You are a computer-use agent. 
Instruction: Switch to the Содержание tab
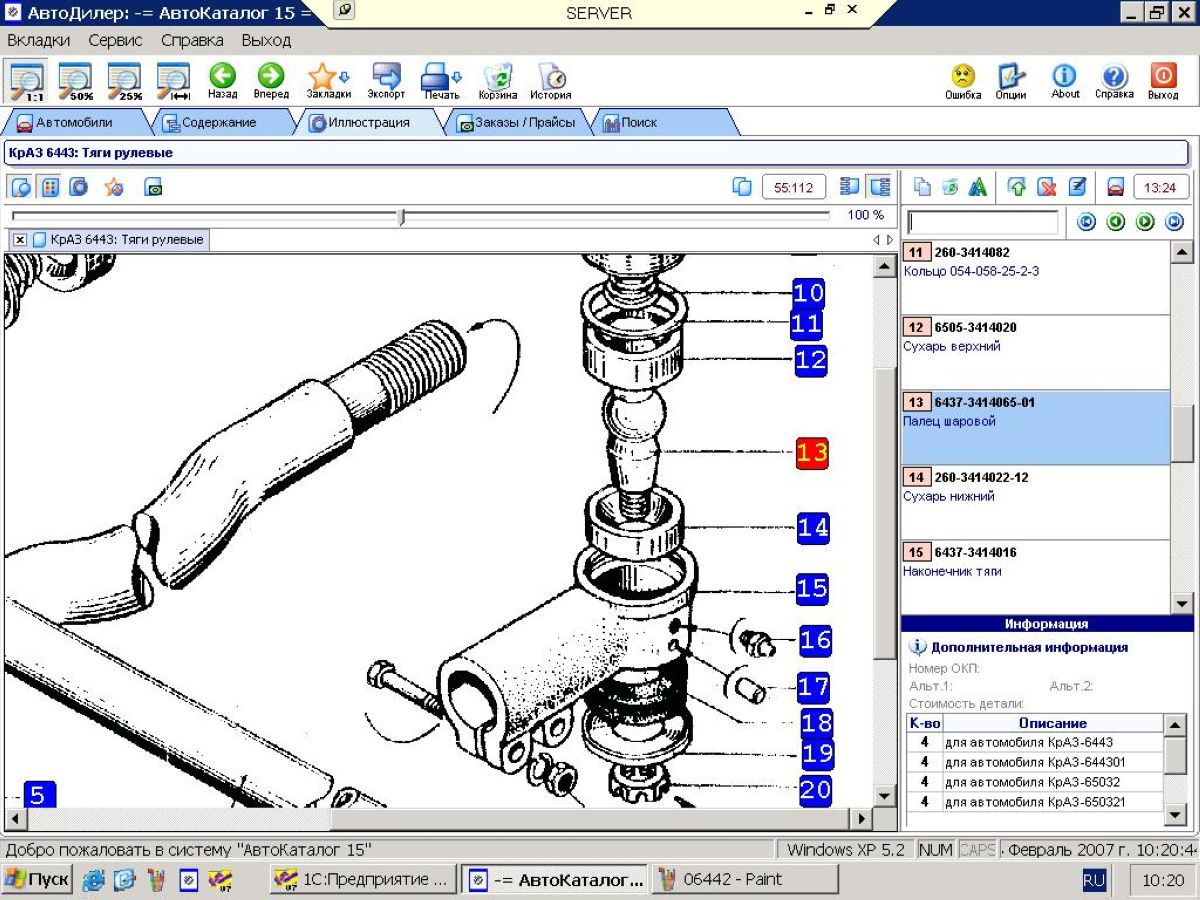[x=218, y=123]
